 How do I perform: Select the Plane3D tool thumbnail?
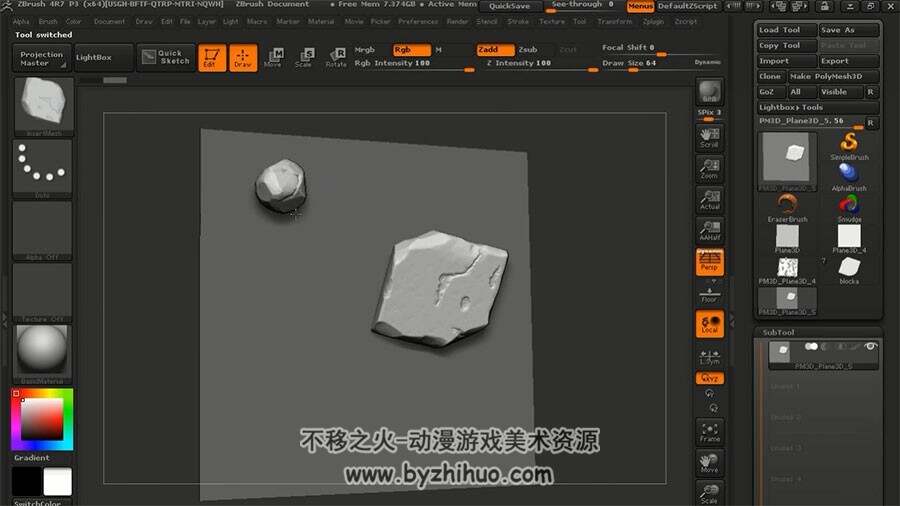coord(787,239)
